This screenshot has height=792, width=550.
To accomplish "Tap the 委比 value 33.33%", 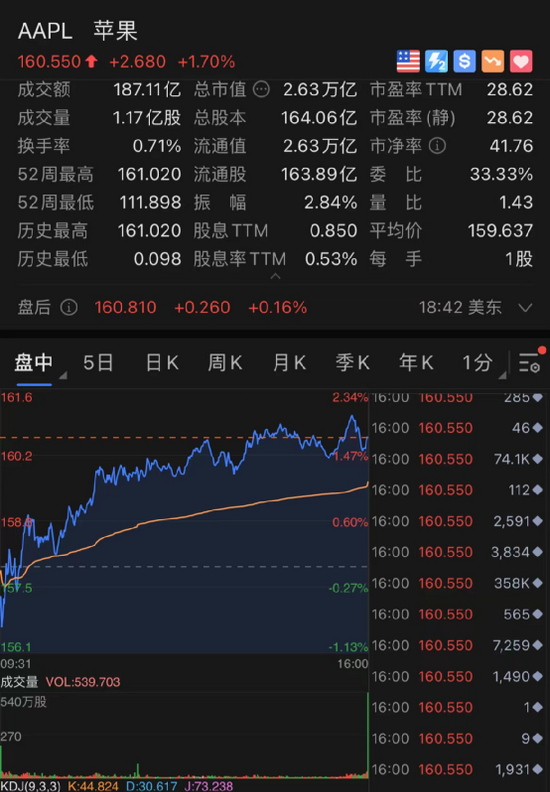I will [x=502, y=174].
